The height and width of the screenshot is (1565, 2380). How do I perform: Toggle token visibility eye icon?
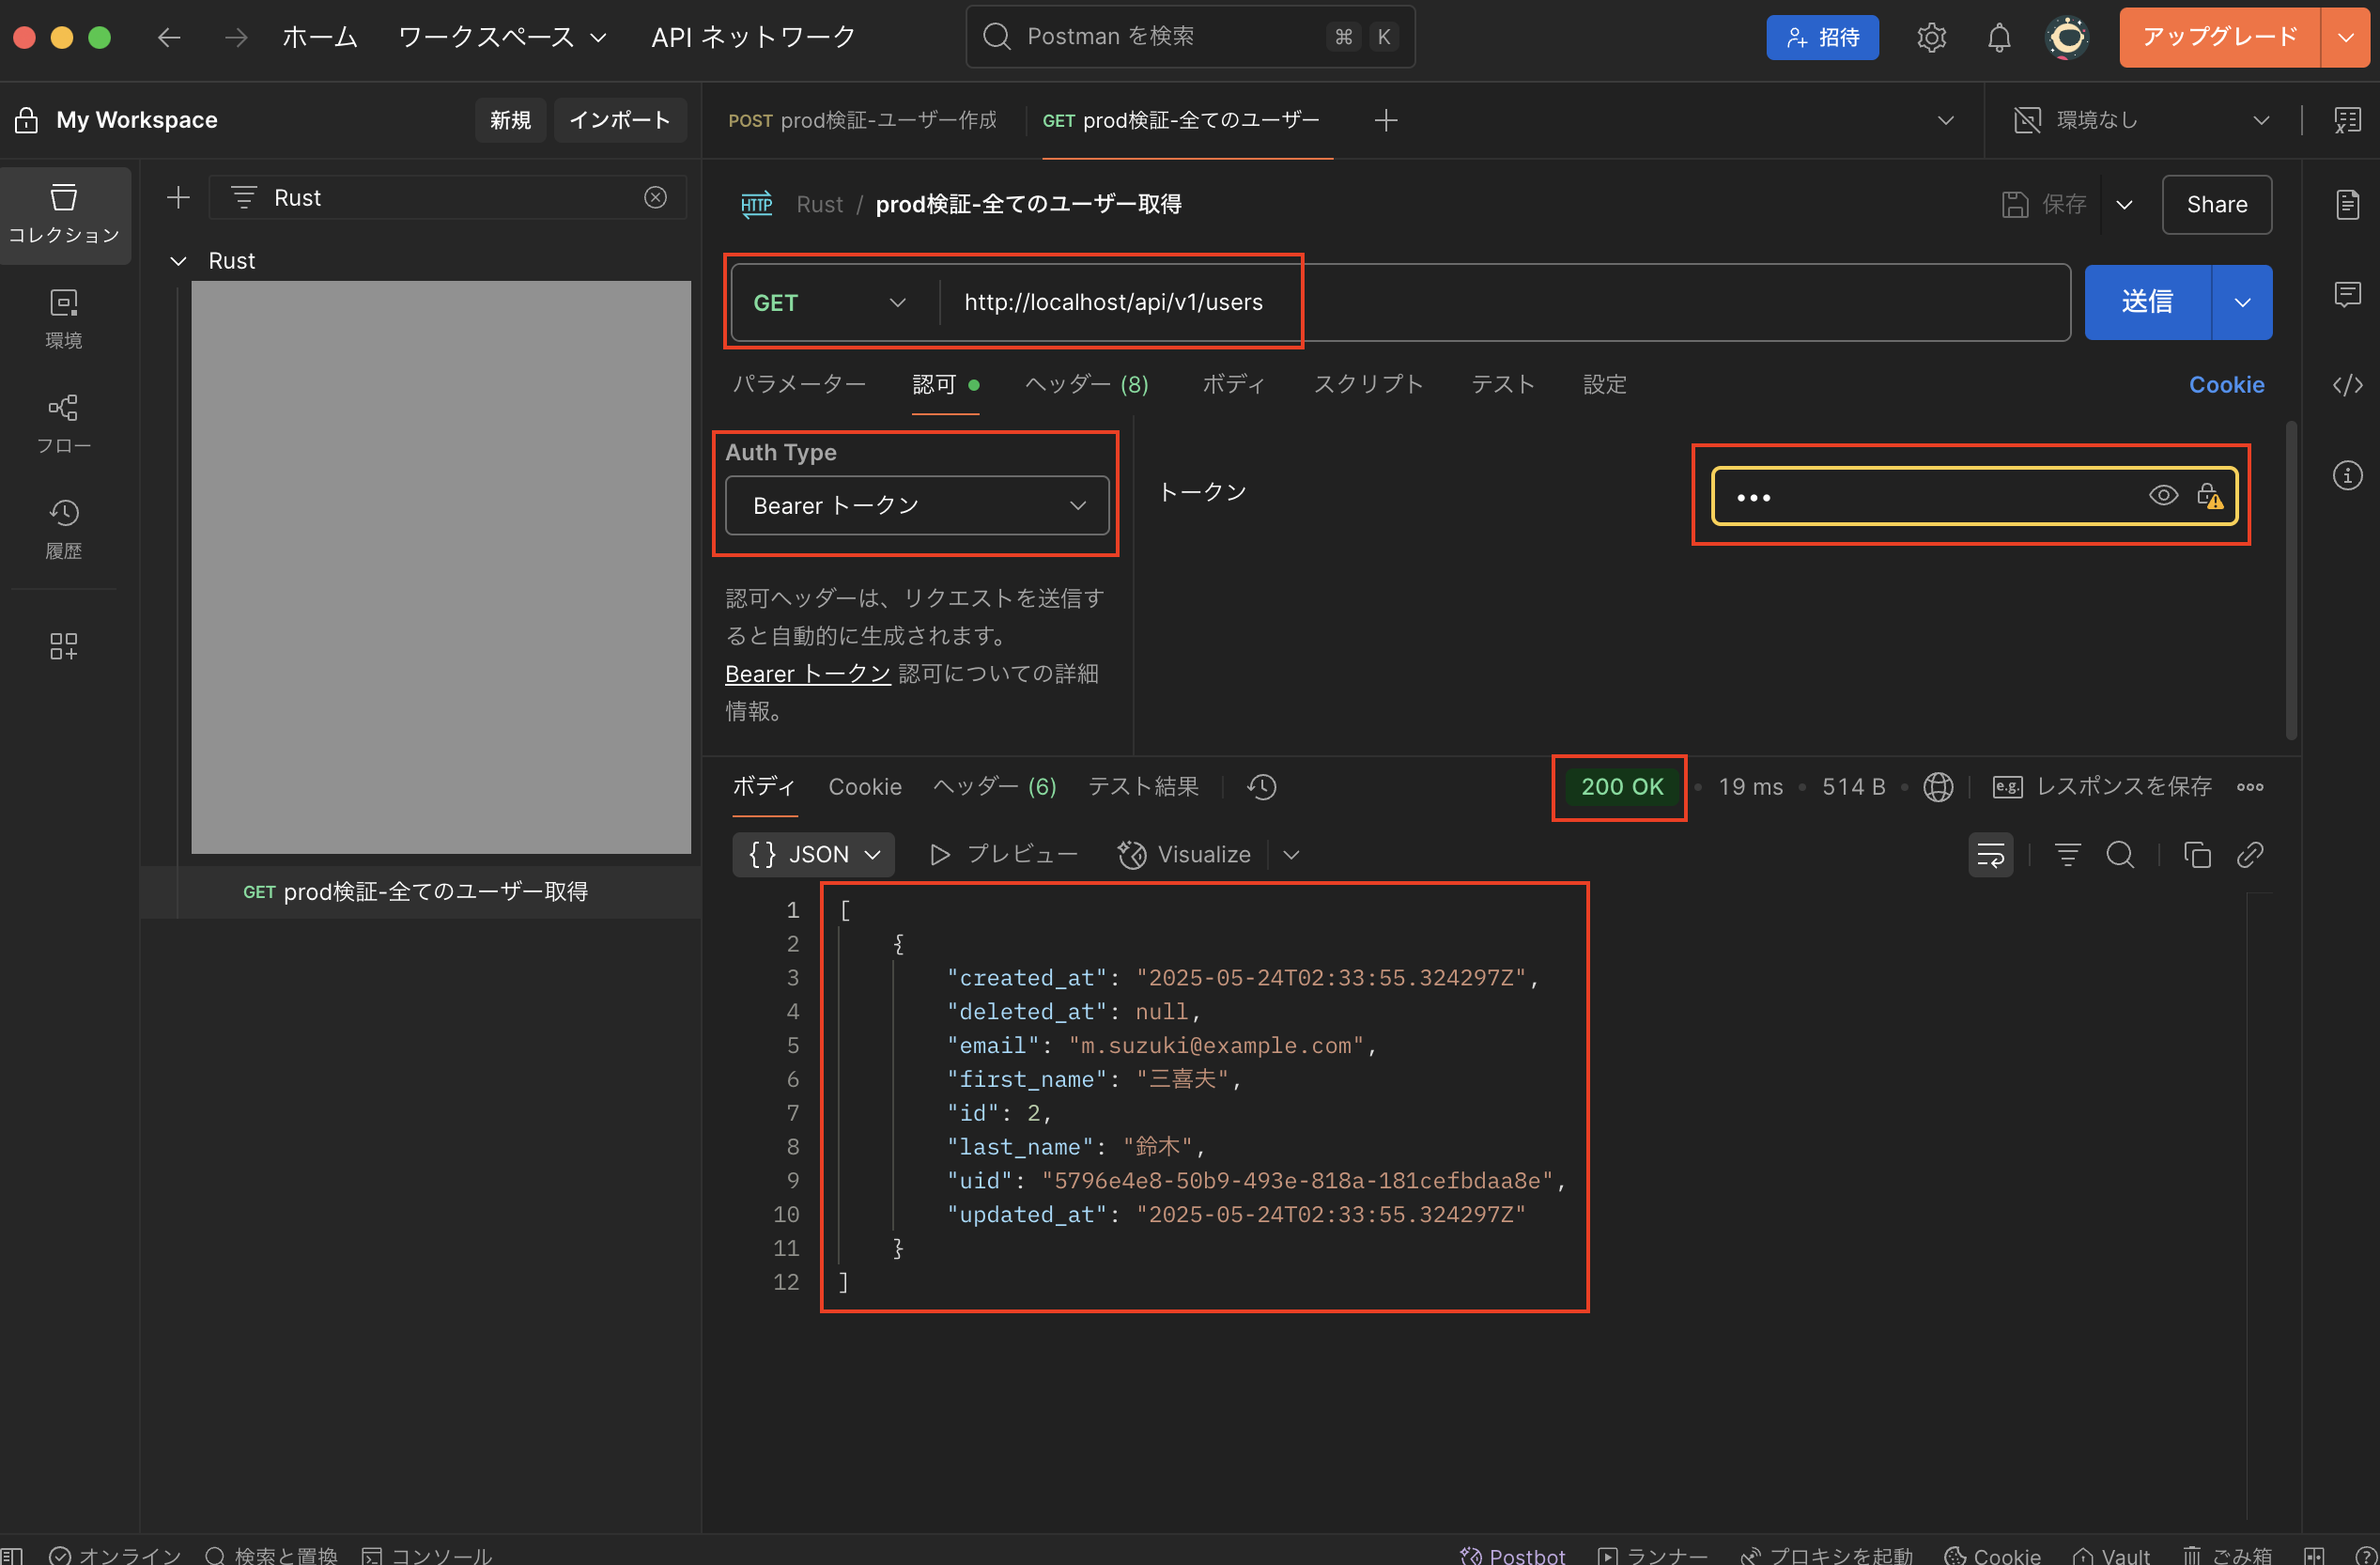pos(2163,495)
